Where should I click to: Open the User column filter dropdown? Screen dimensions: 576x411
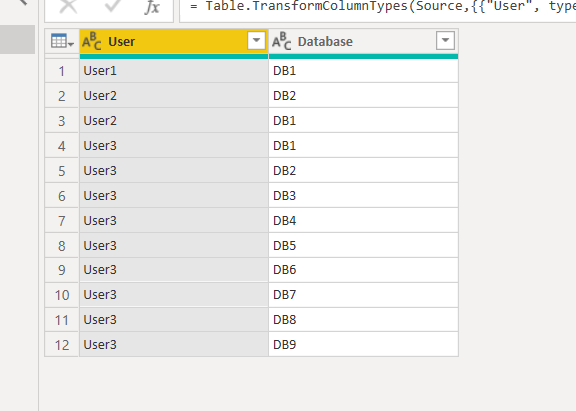256,40
